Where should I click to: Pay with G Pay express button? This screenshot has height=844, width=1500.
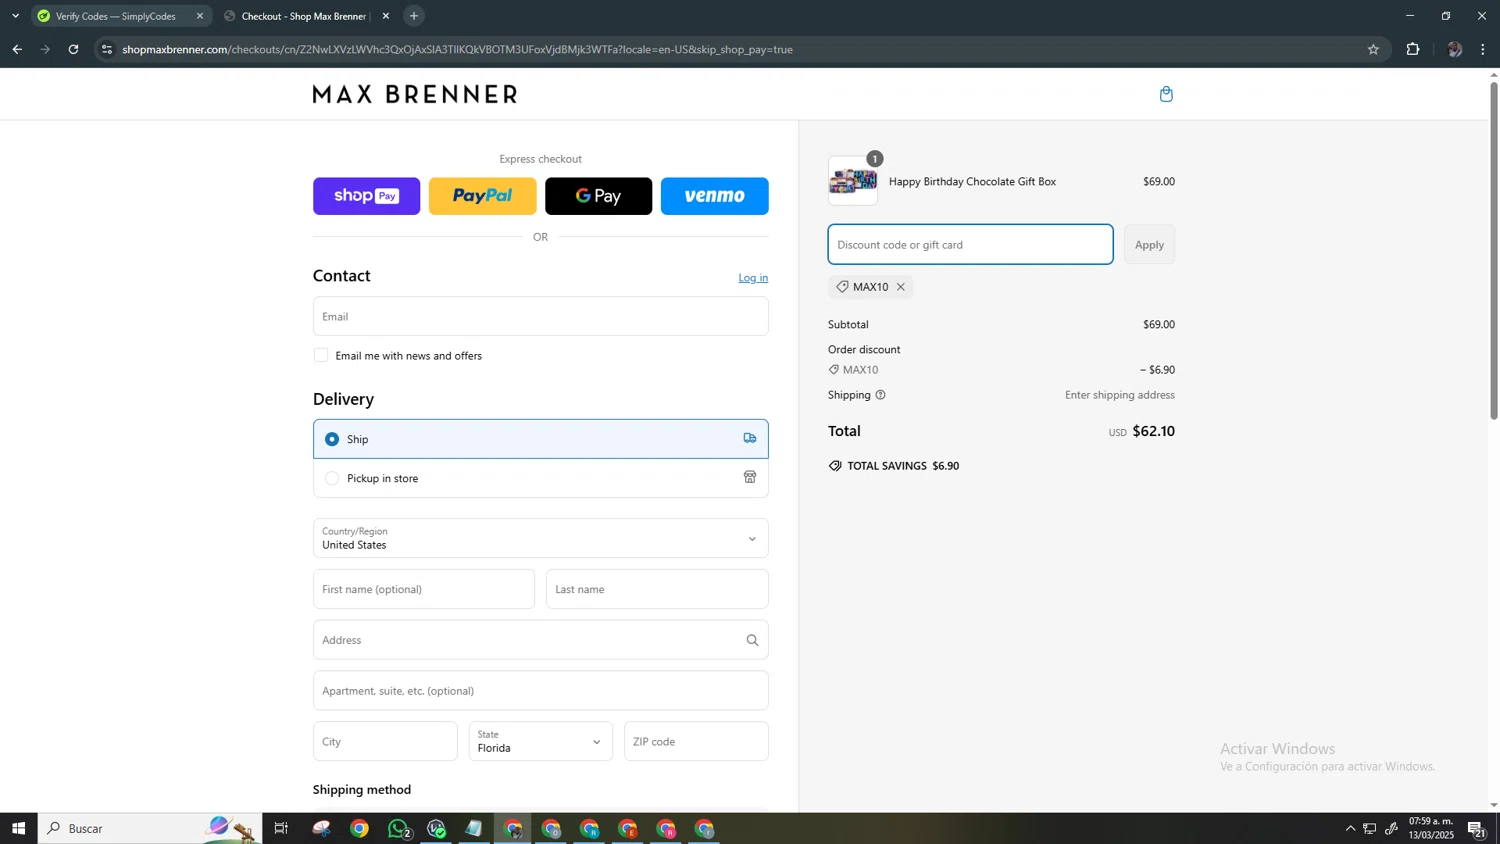pyautogui.click(x=599, y=196)
